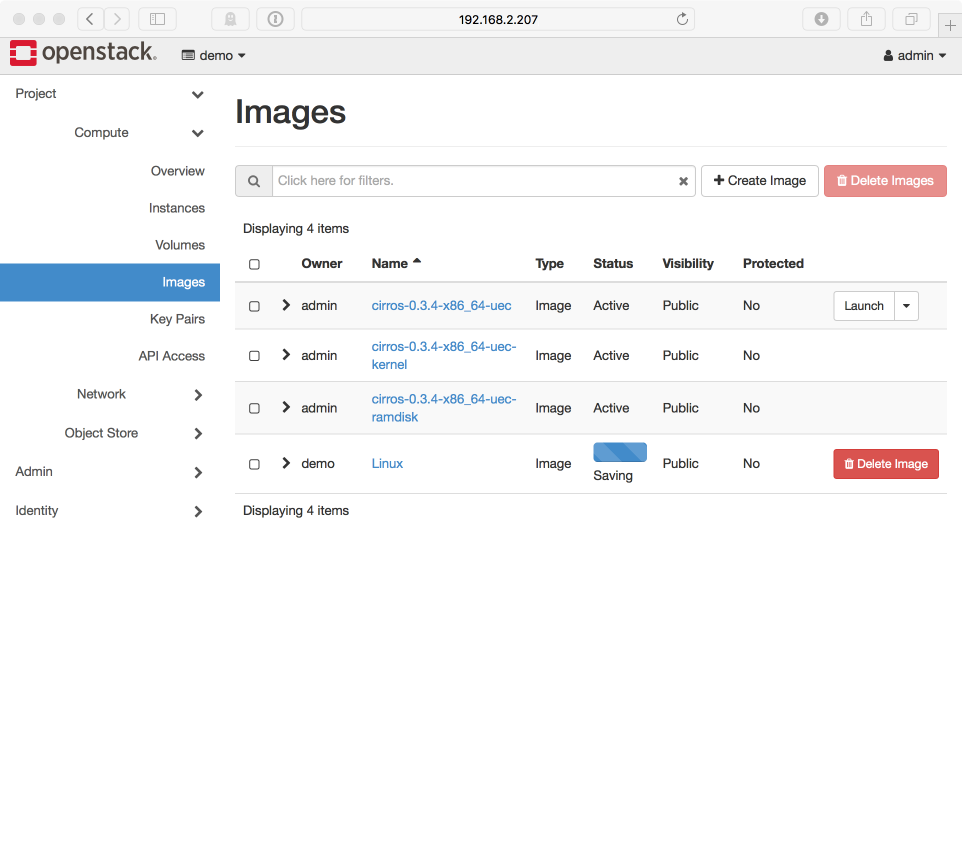Open Safari downloads icon
Viewport: 962px width, 852px height.
[821, 19]
